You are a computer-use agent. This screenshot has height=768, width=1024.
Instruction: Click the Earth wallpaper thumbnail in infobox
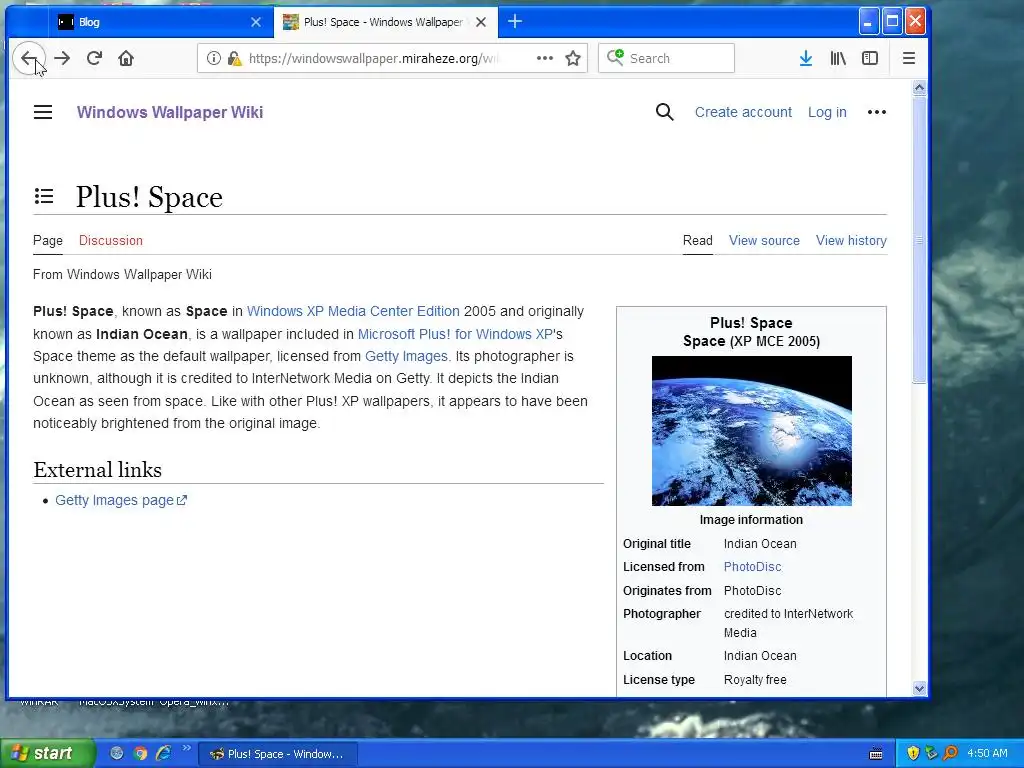coord(752,431)
